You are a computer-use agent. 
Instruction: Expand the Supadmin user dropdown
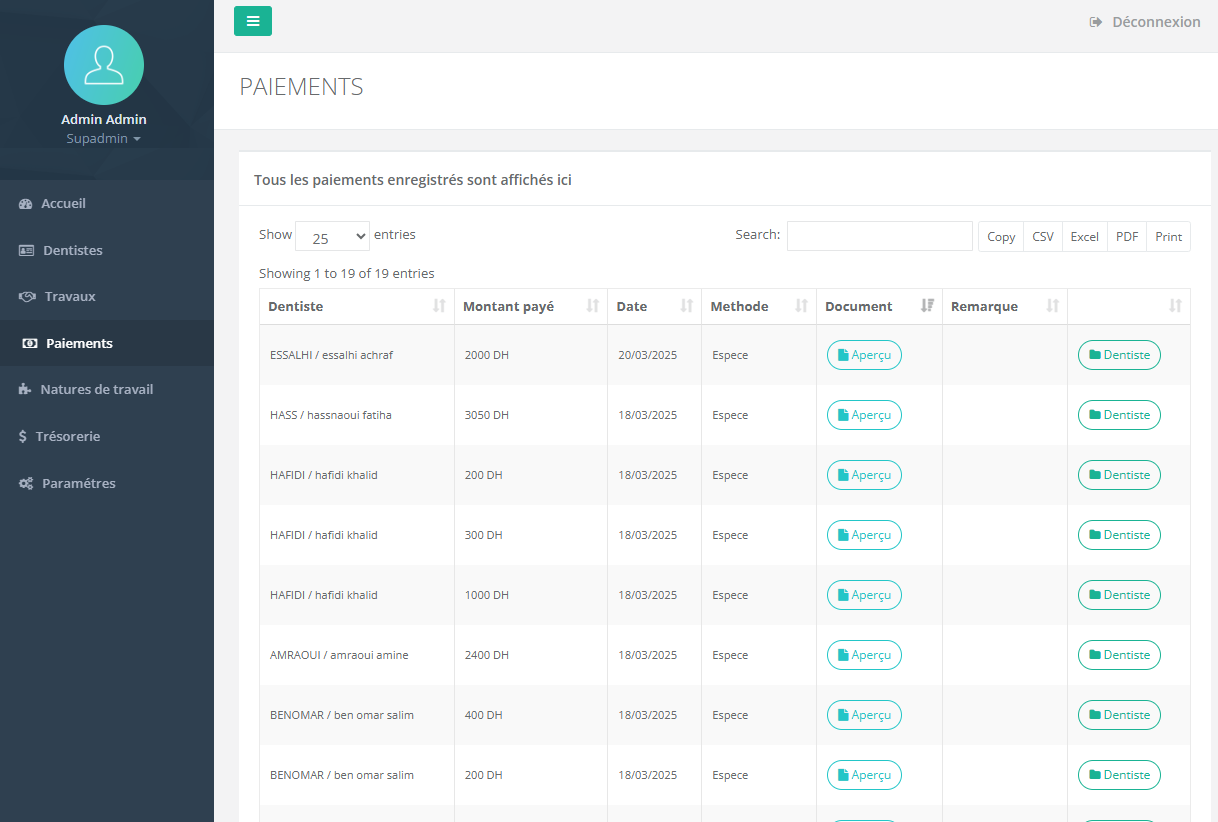pos(104,139)
